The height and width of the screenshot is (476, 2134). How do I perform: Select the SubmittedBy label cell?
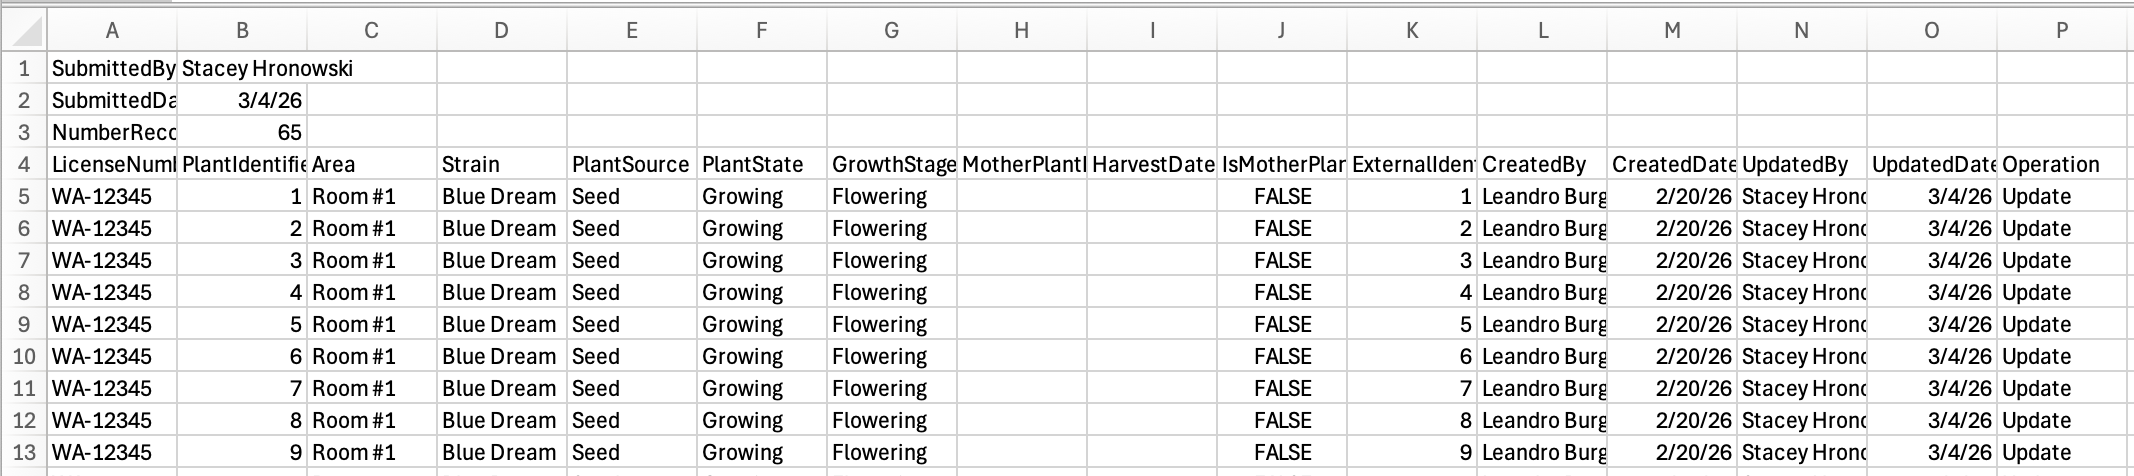tap(112, 69)
